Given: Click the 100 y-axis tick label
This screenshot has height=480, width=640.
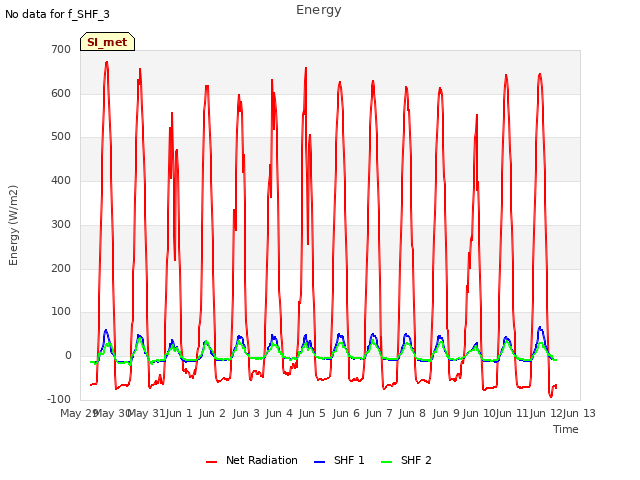Looking at the screenshot, I should 61,312.
